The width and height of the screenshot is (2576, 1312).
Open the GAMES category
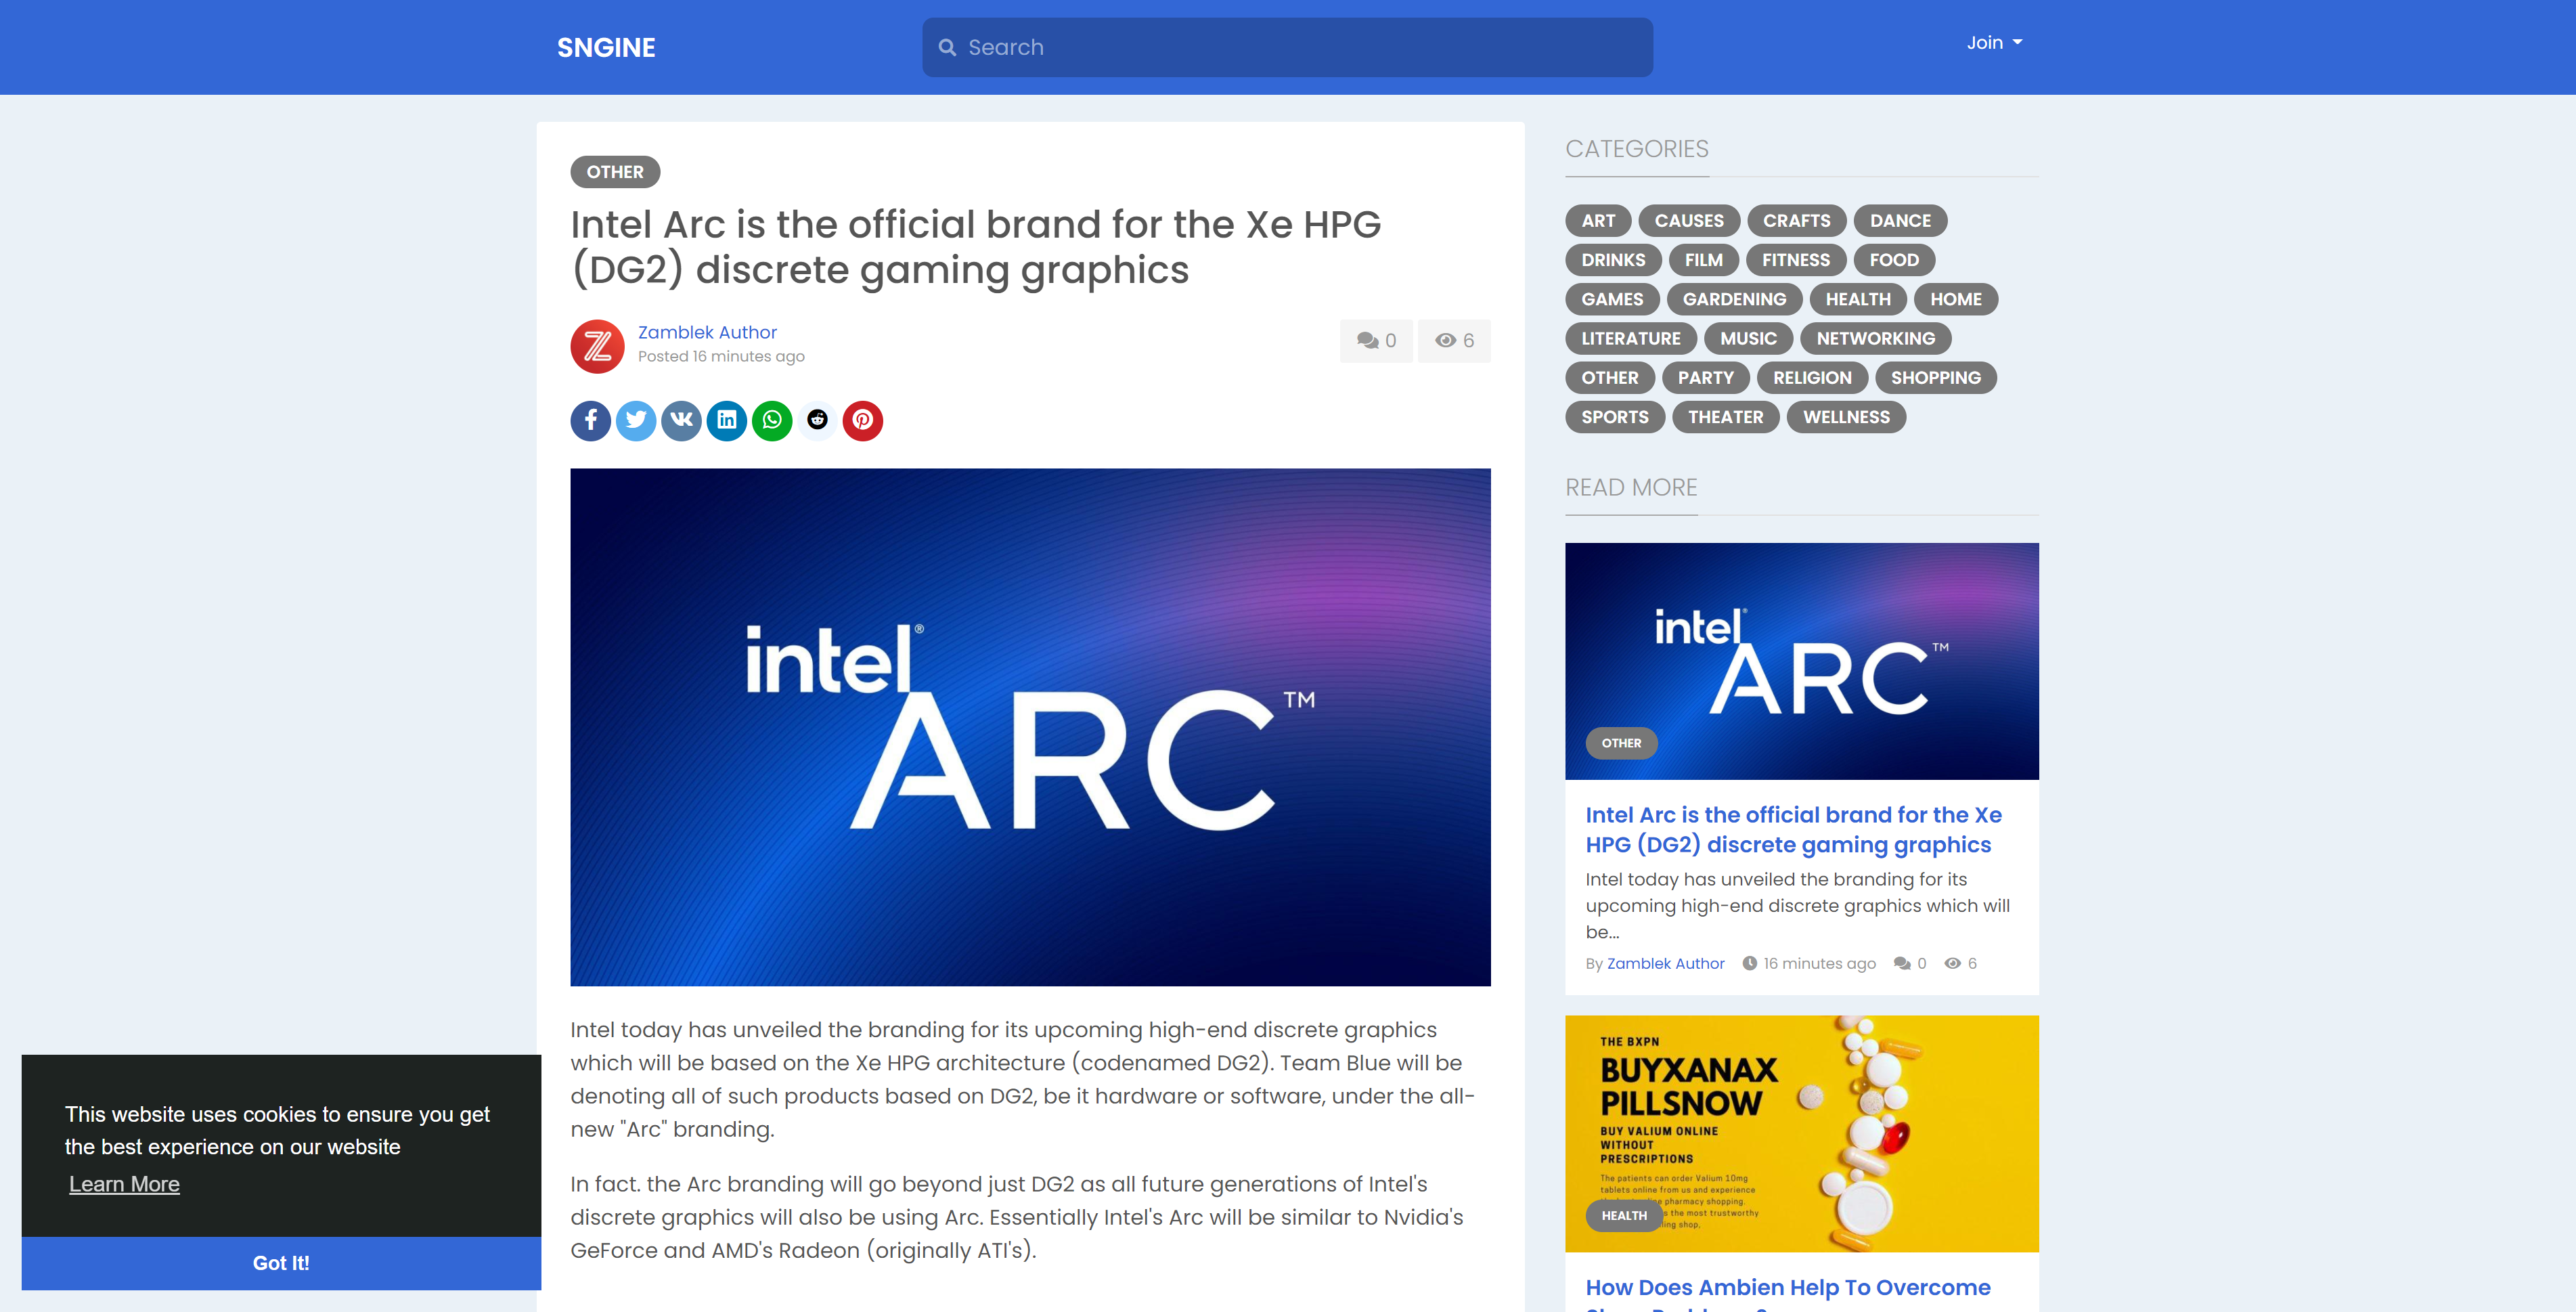click(1612, 299)
